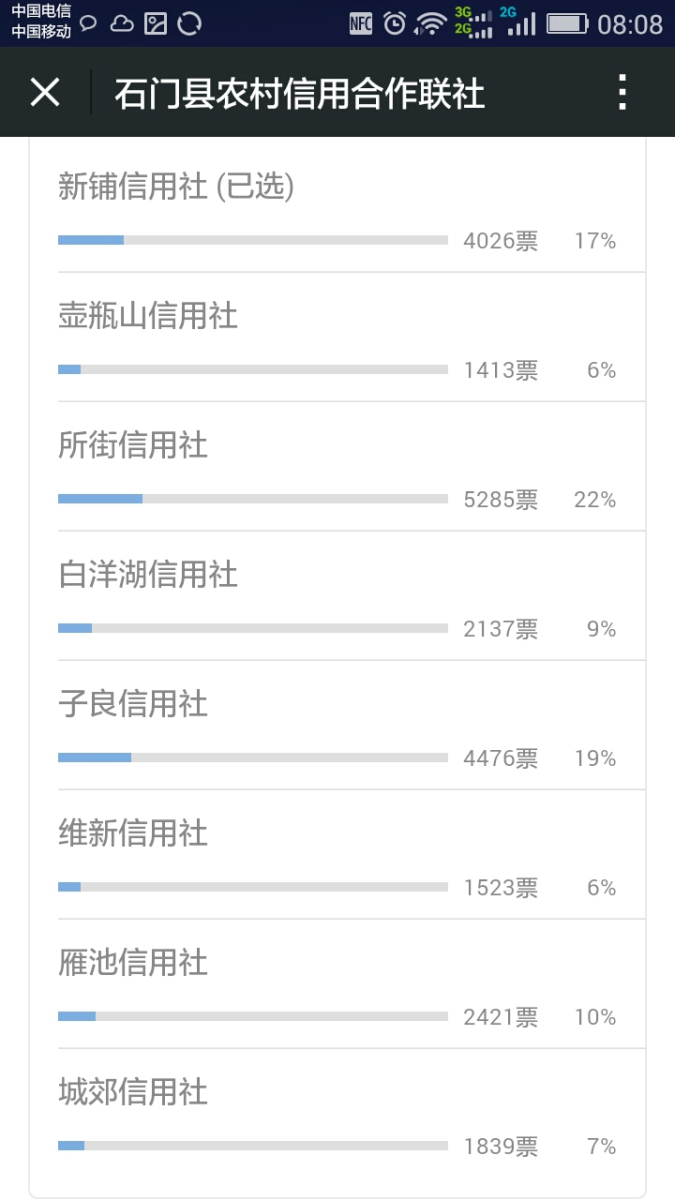Open the three-dot overflow menu
Viewport: 675px width, 1200px height.
pyautogui.click(x=622, y=93)
